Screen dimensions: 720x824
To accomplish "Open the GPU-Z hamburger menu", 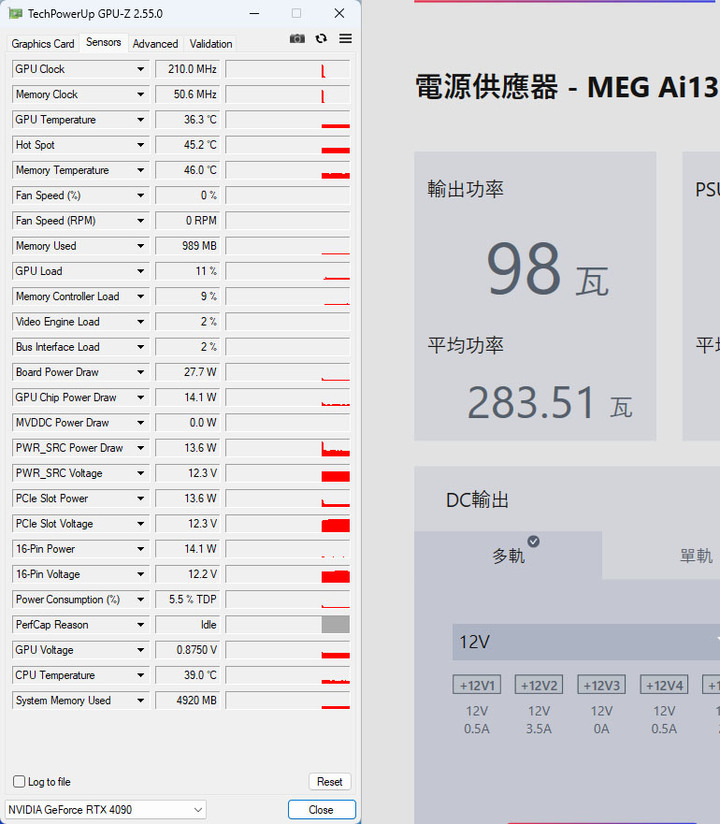I will pos(345,38).
